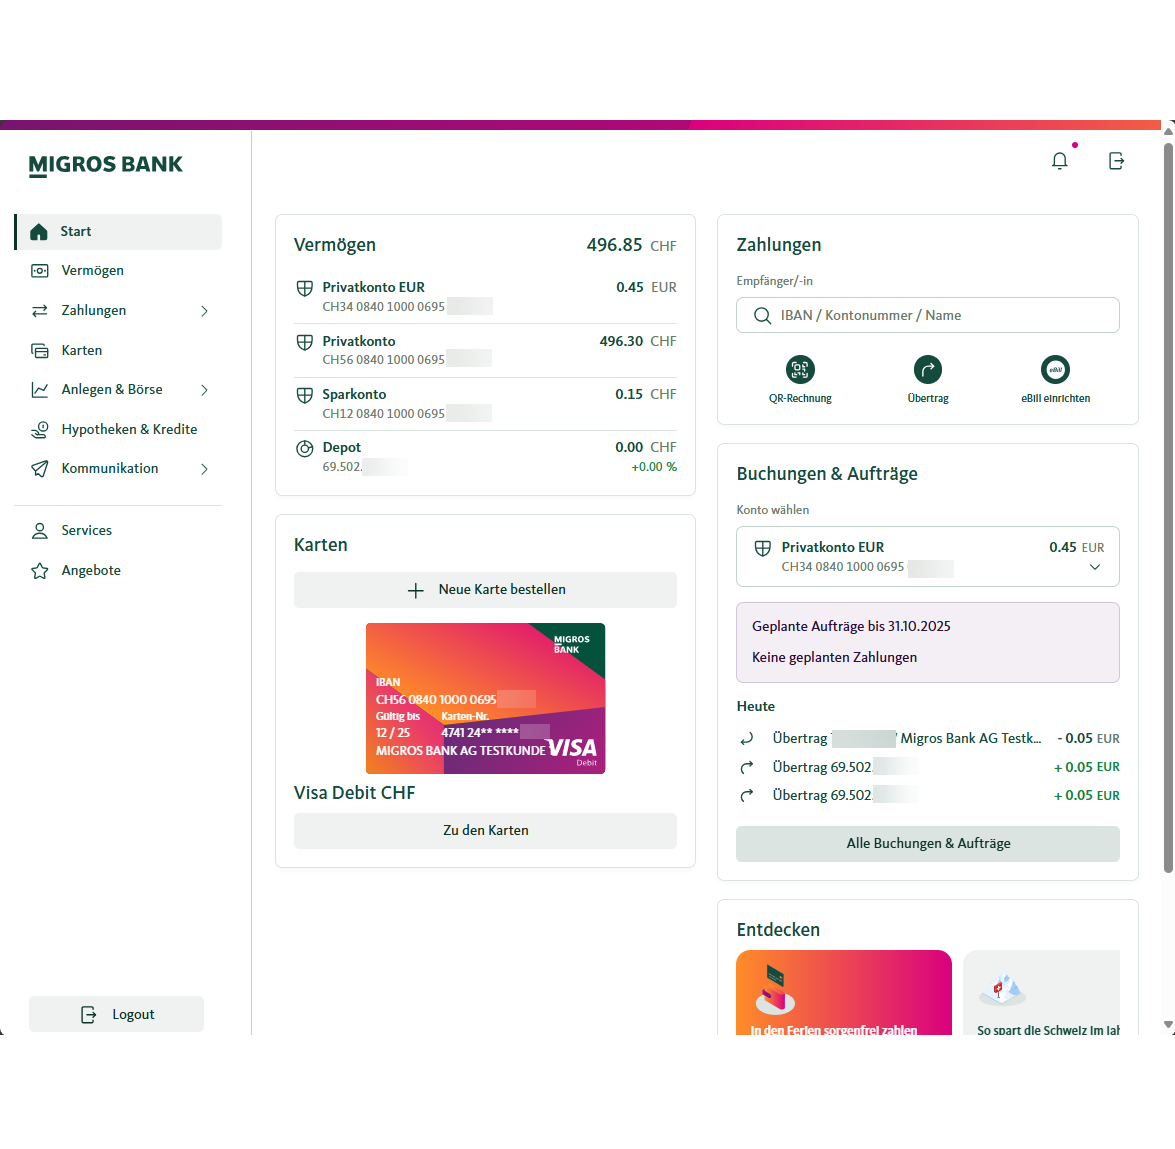Go to Karten in sidebar menu
Screen dimensions: 1175x1149
(x=82, y=351)
